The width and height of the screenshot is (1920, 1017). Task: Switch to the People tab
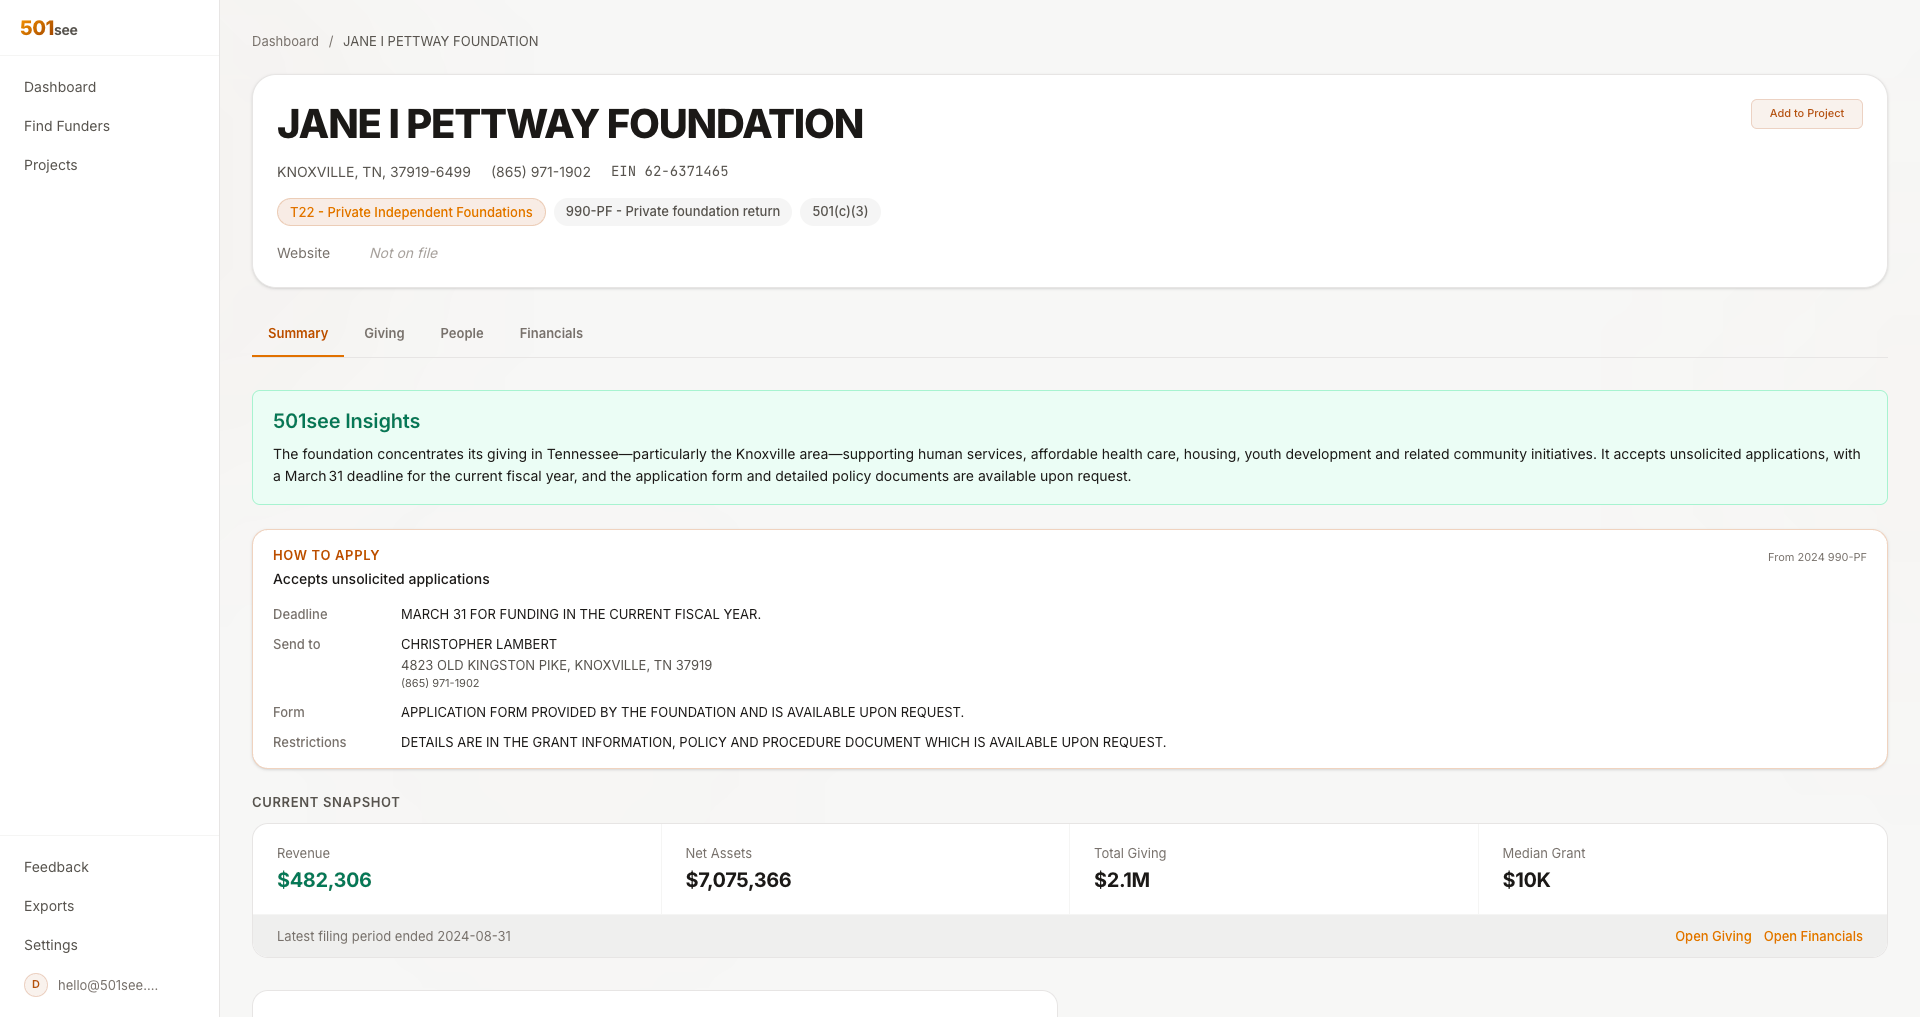(462, 334)
